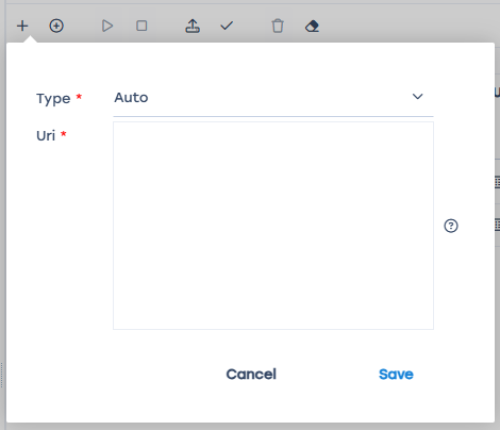Click the checkmark icon in the toolbar
This screenshot has height=430, width=500.
(x=227, y=26)
